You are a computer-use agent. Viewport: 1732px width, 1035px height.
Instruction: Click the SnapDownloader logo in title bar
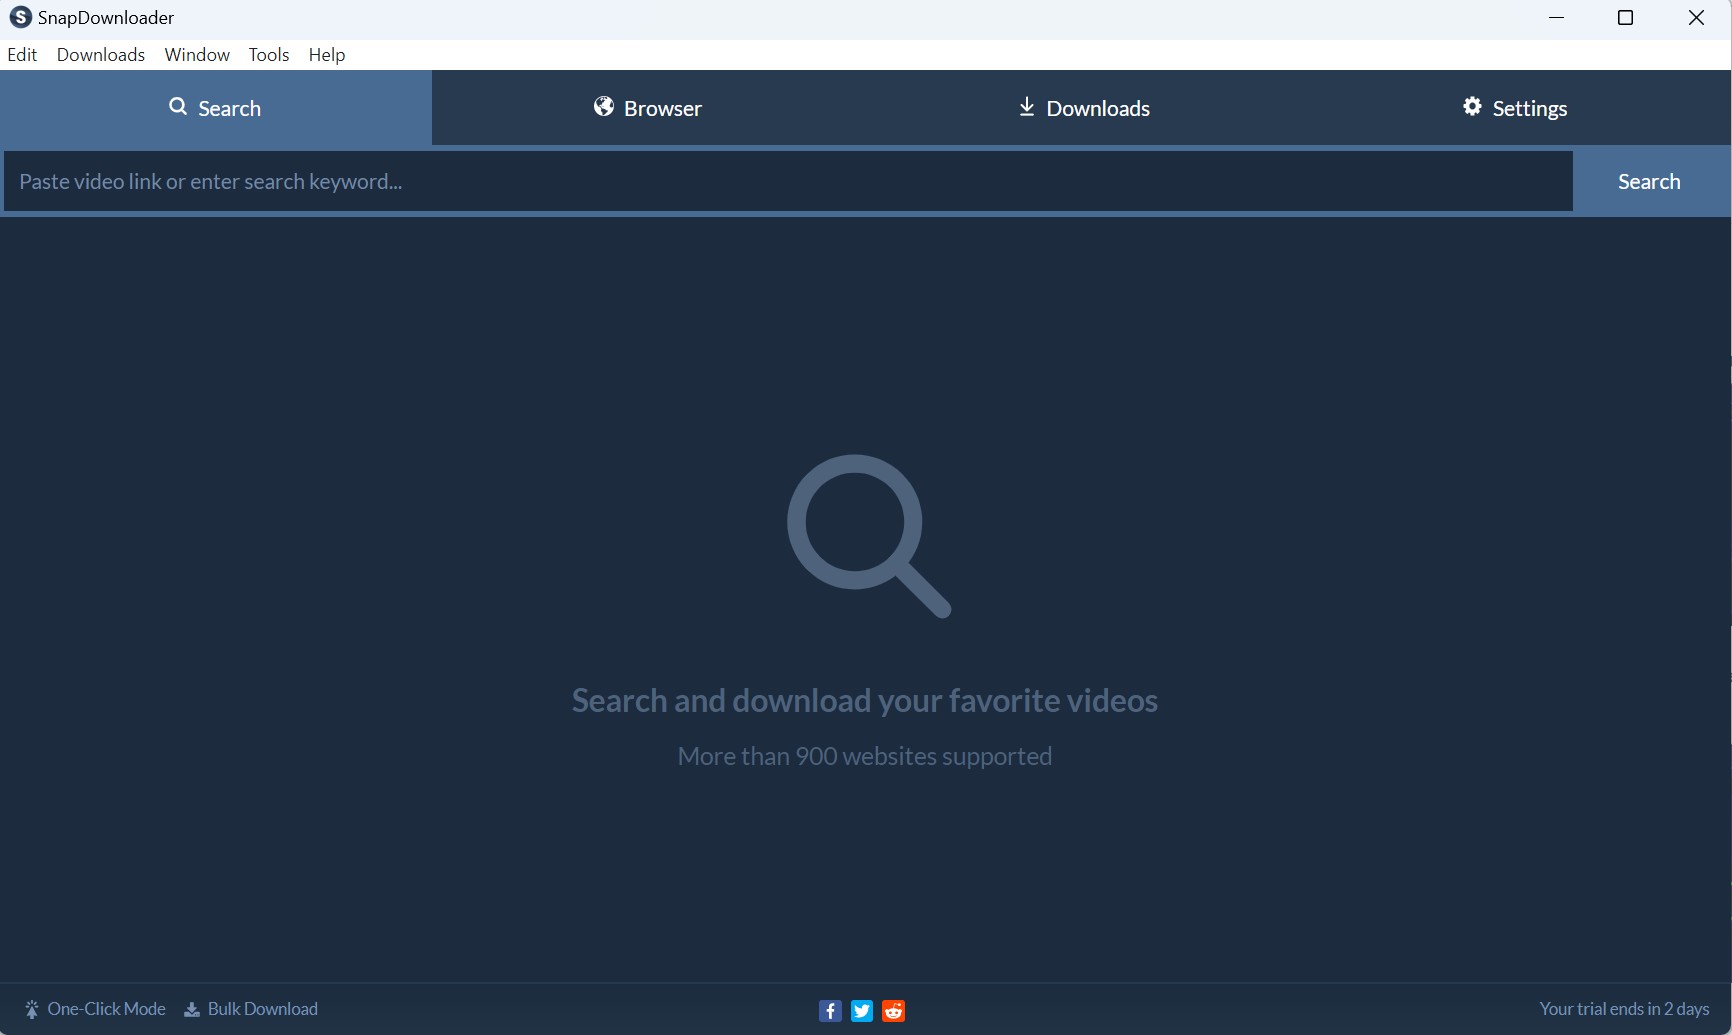pos(20,17)
